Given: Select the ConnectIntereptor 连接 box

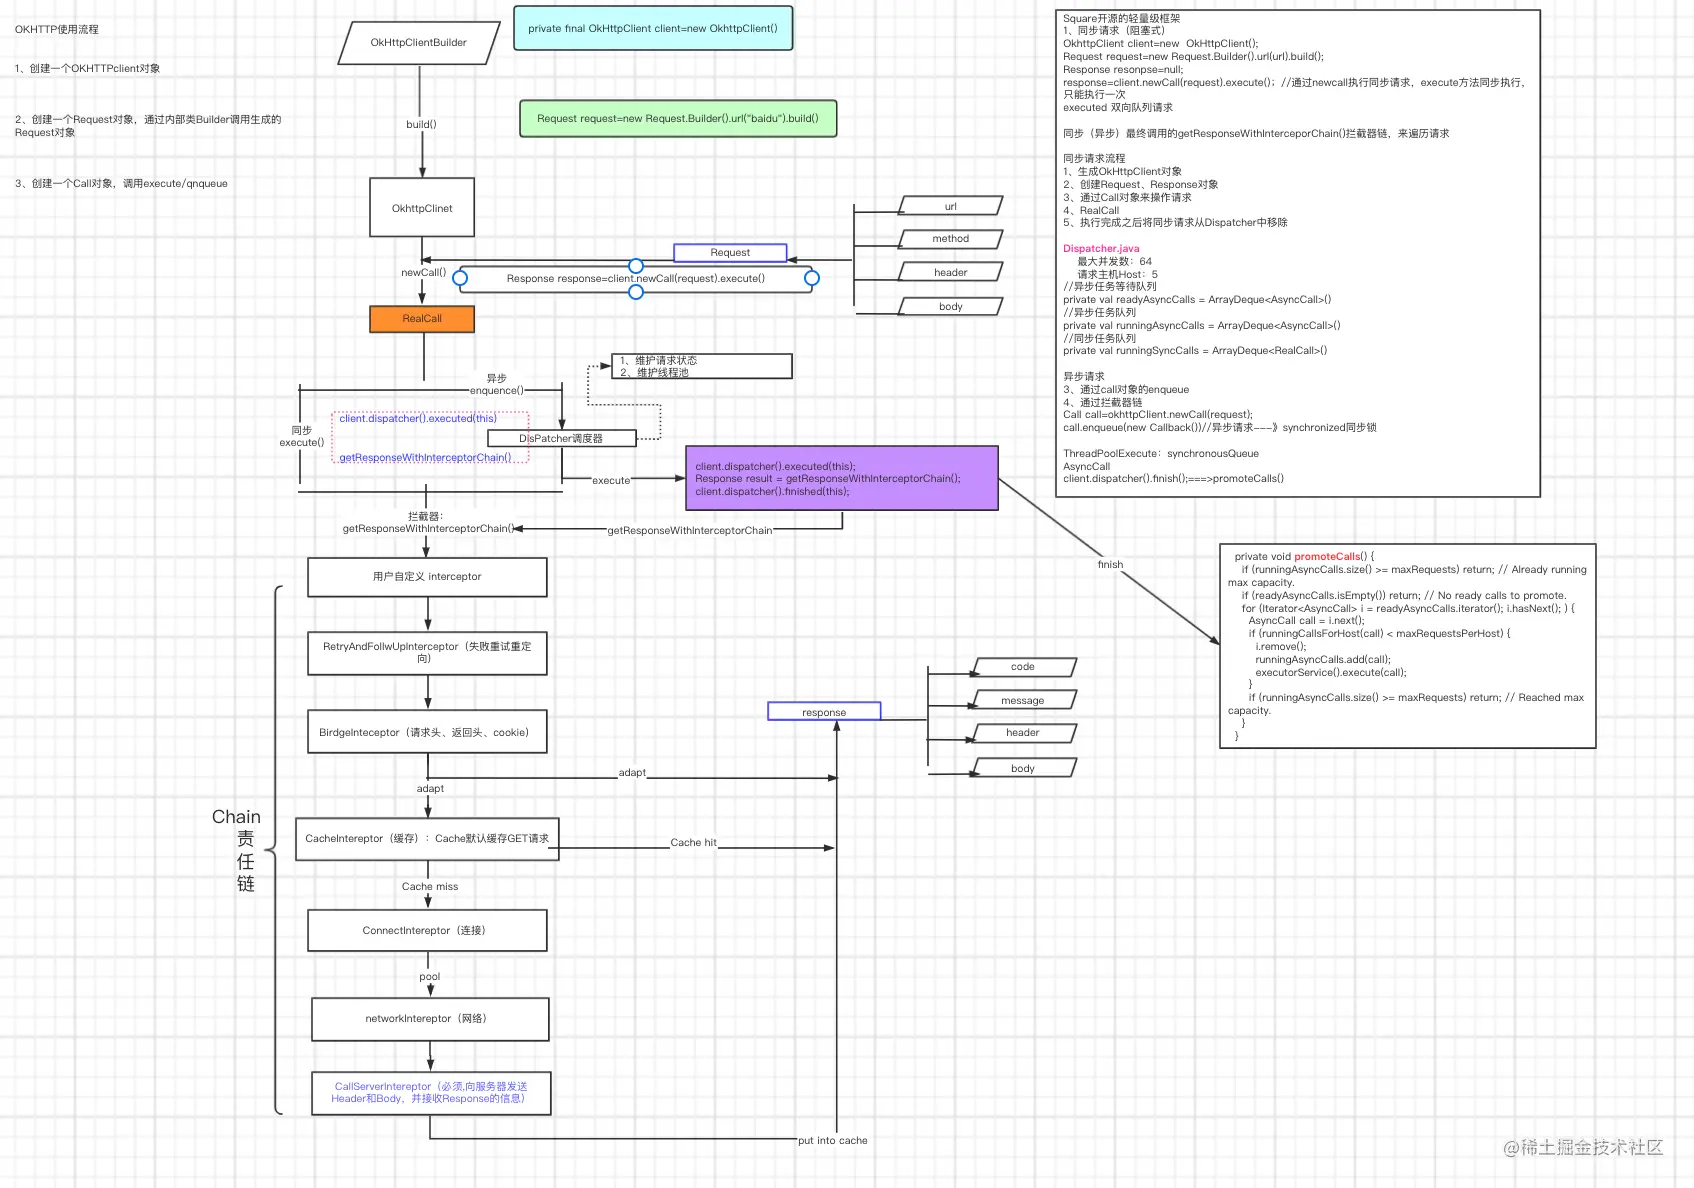Looking at the screenshot, I should point(427,930).
